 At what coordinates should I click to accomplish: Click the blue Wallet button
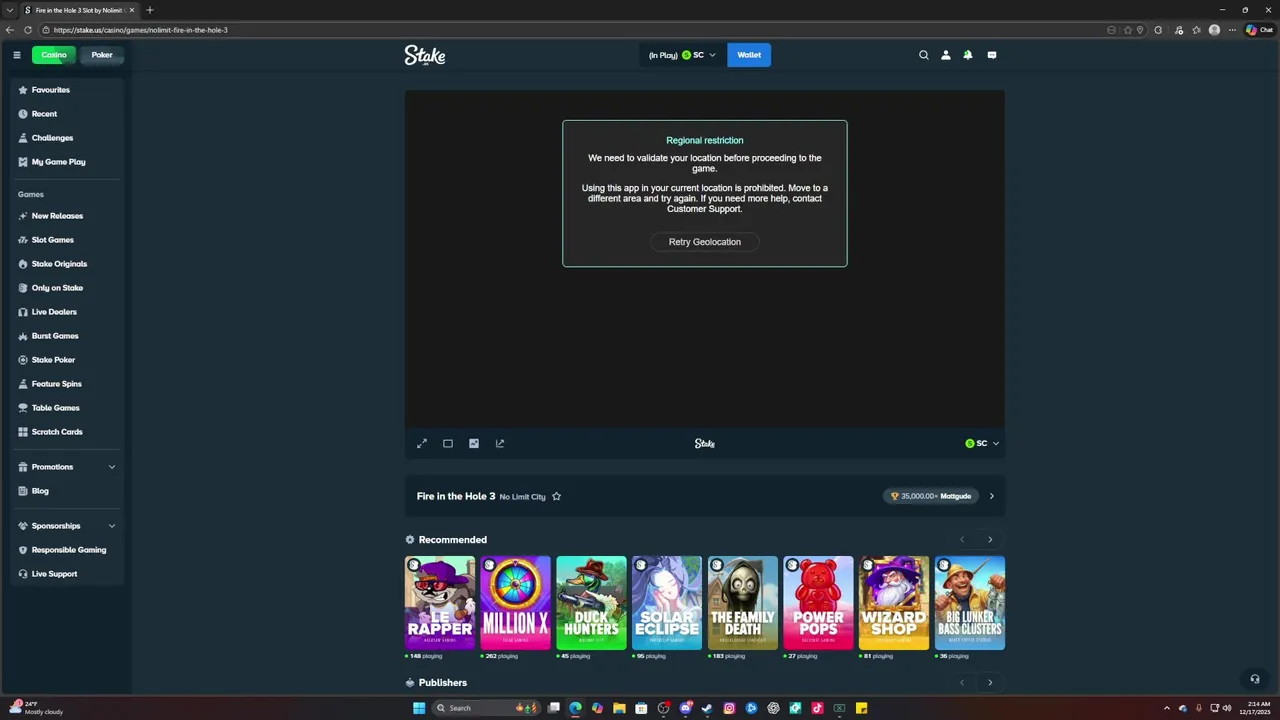tap(749, 55)
